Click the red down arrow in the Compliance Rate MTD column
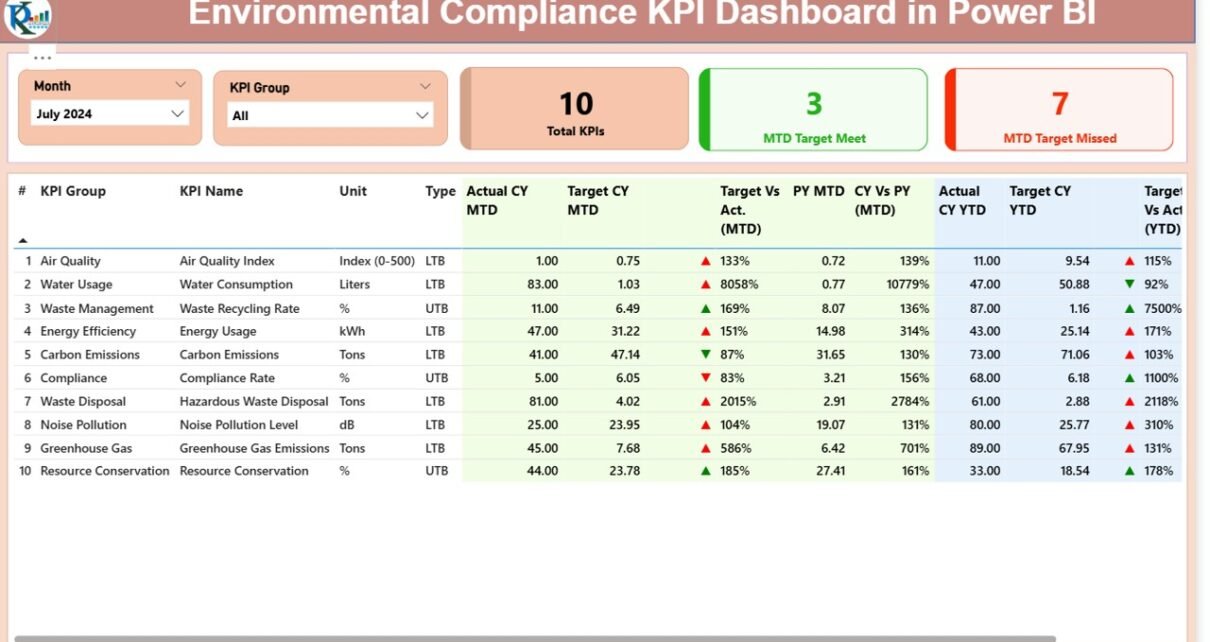1210x642 pixels. 706,378
